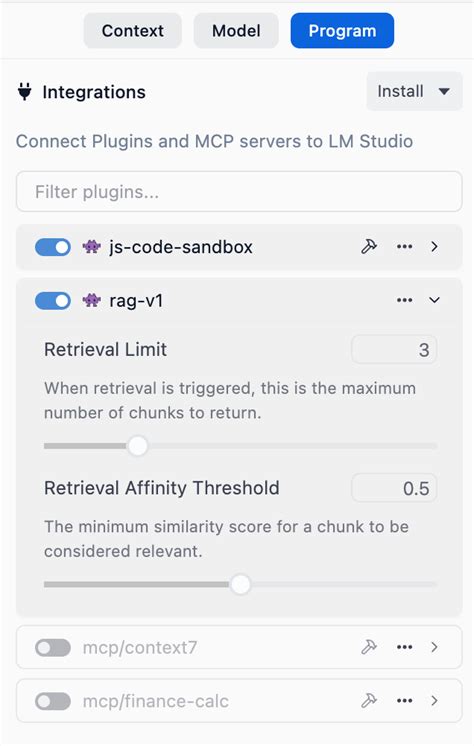Click the hammer tools icon for mcp/context7
The width and height of the screenshot is (474, 746).
(x=369, y=647)
